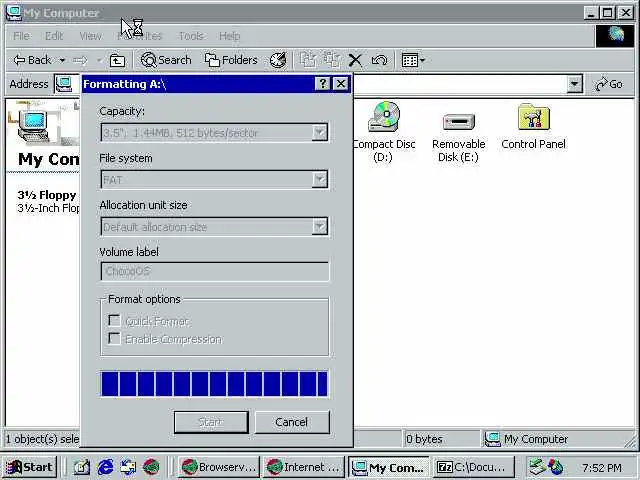Click the Volume label text field
The image size is (640, 480).
coord(214,271)
